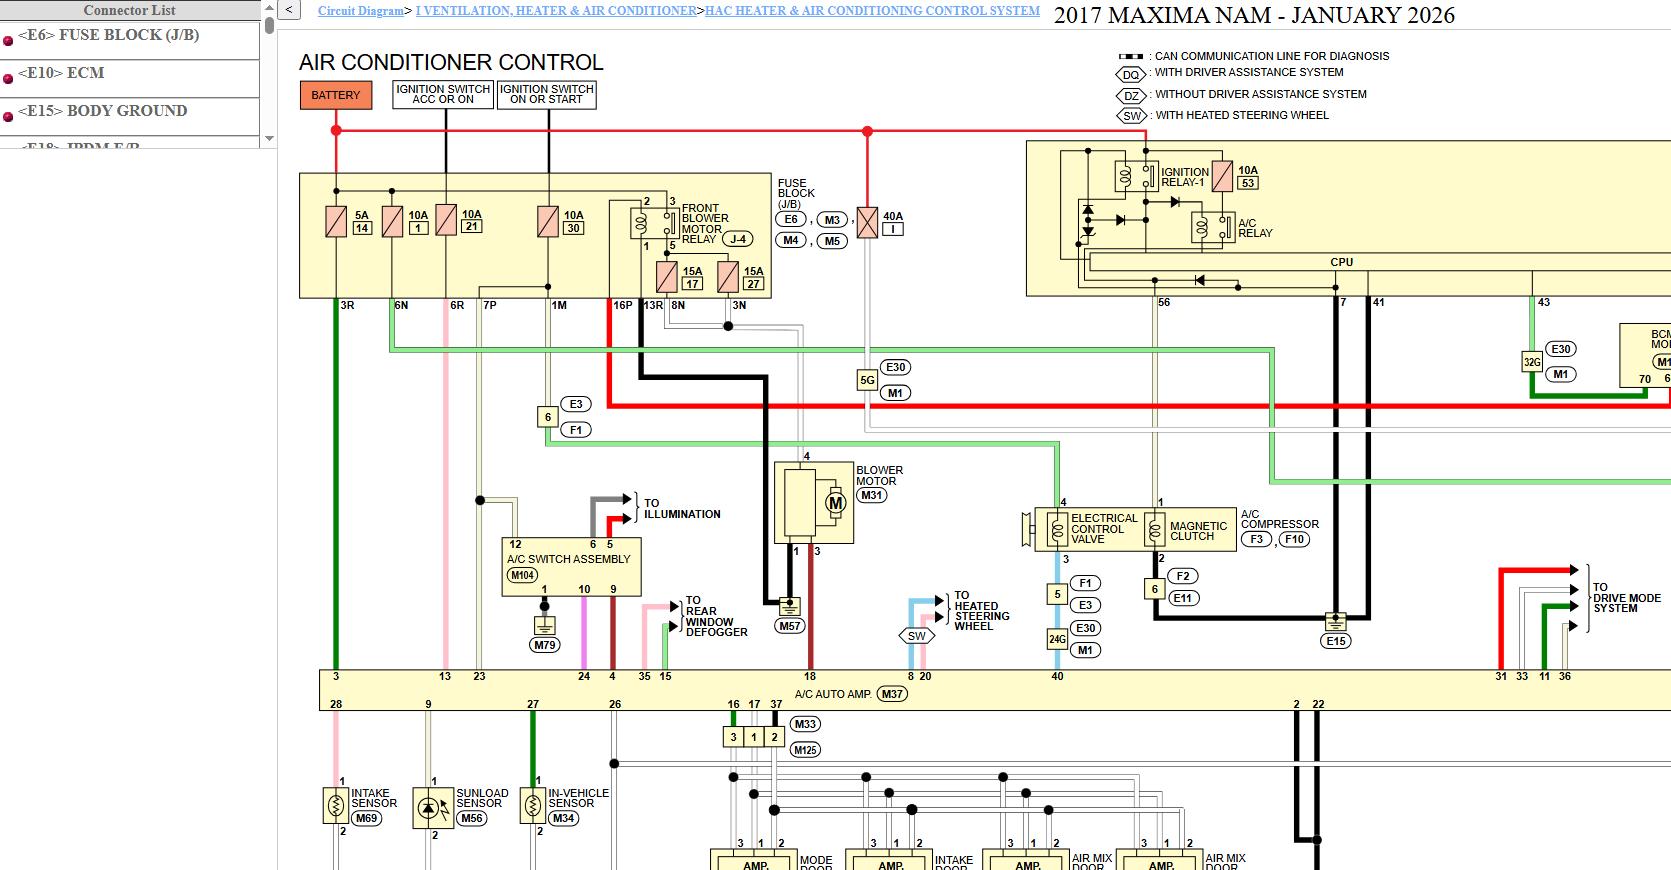Open the M37 A/C auto amp connector label
The width and height of the screenshot is (1671, 870).
(891, 694)
